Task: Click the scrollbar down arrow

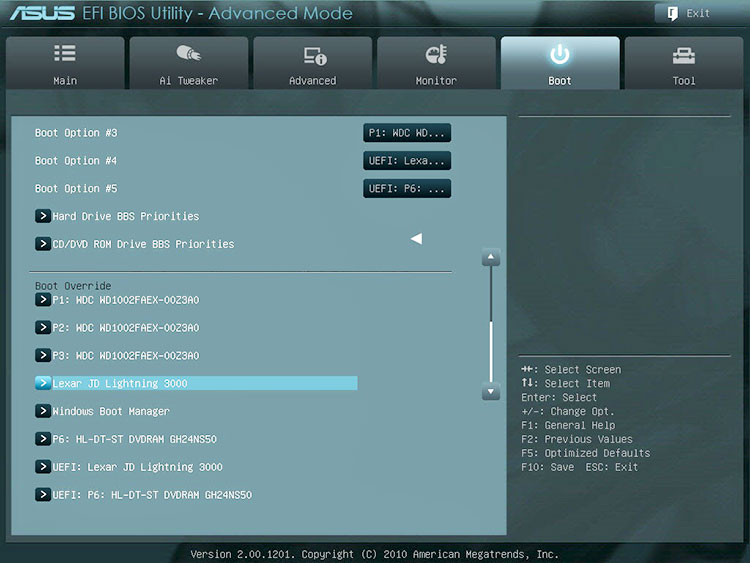Action: tap(490, 392)
